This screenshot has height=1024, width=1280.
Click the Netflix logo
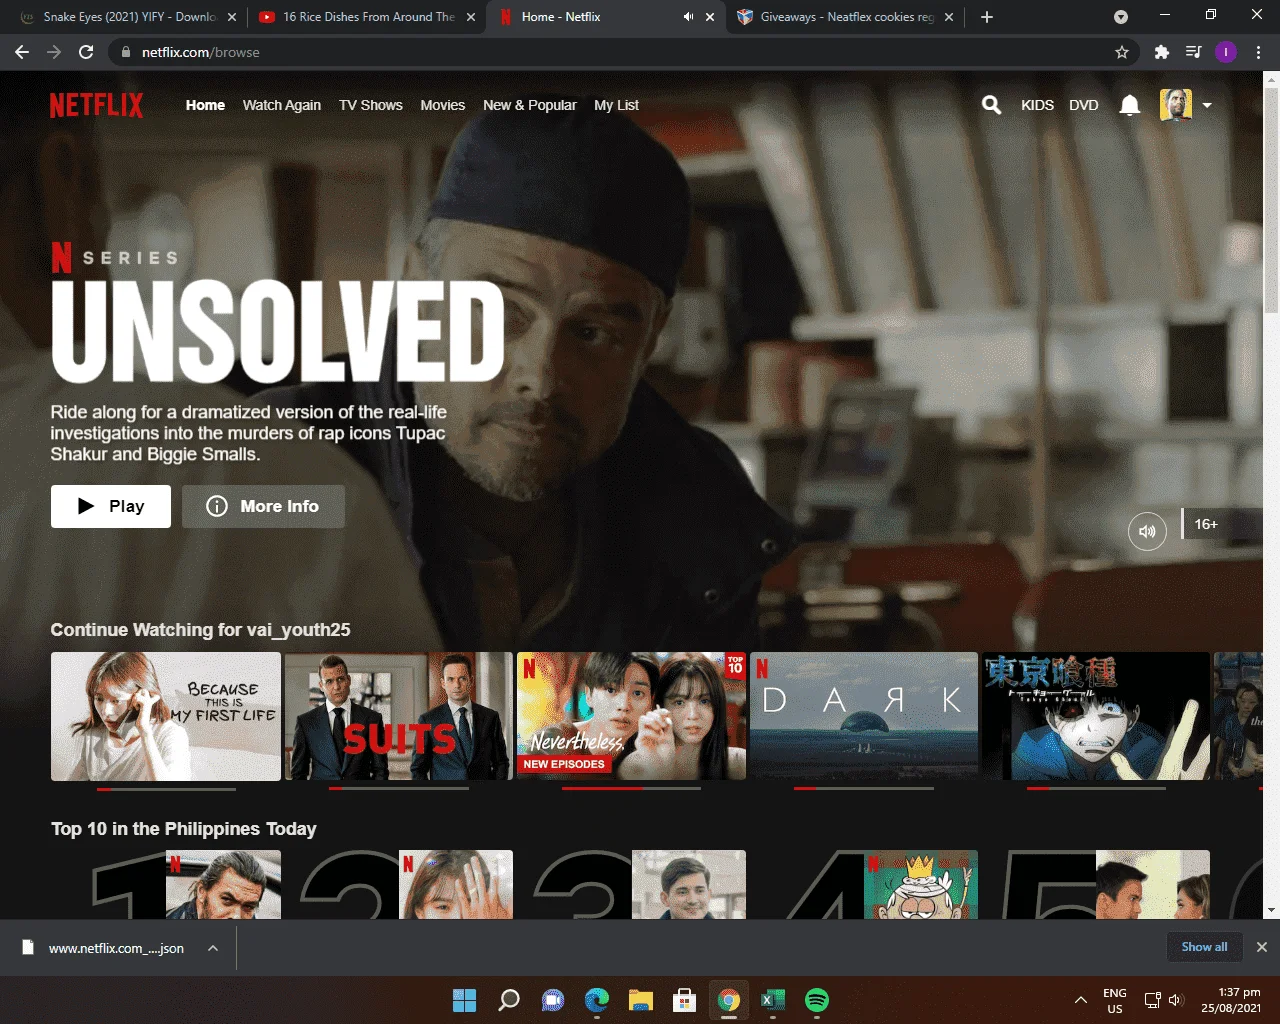[97, 105]
